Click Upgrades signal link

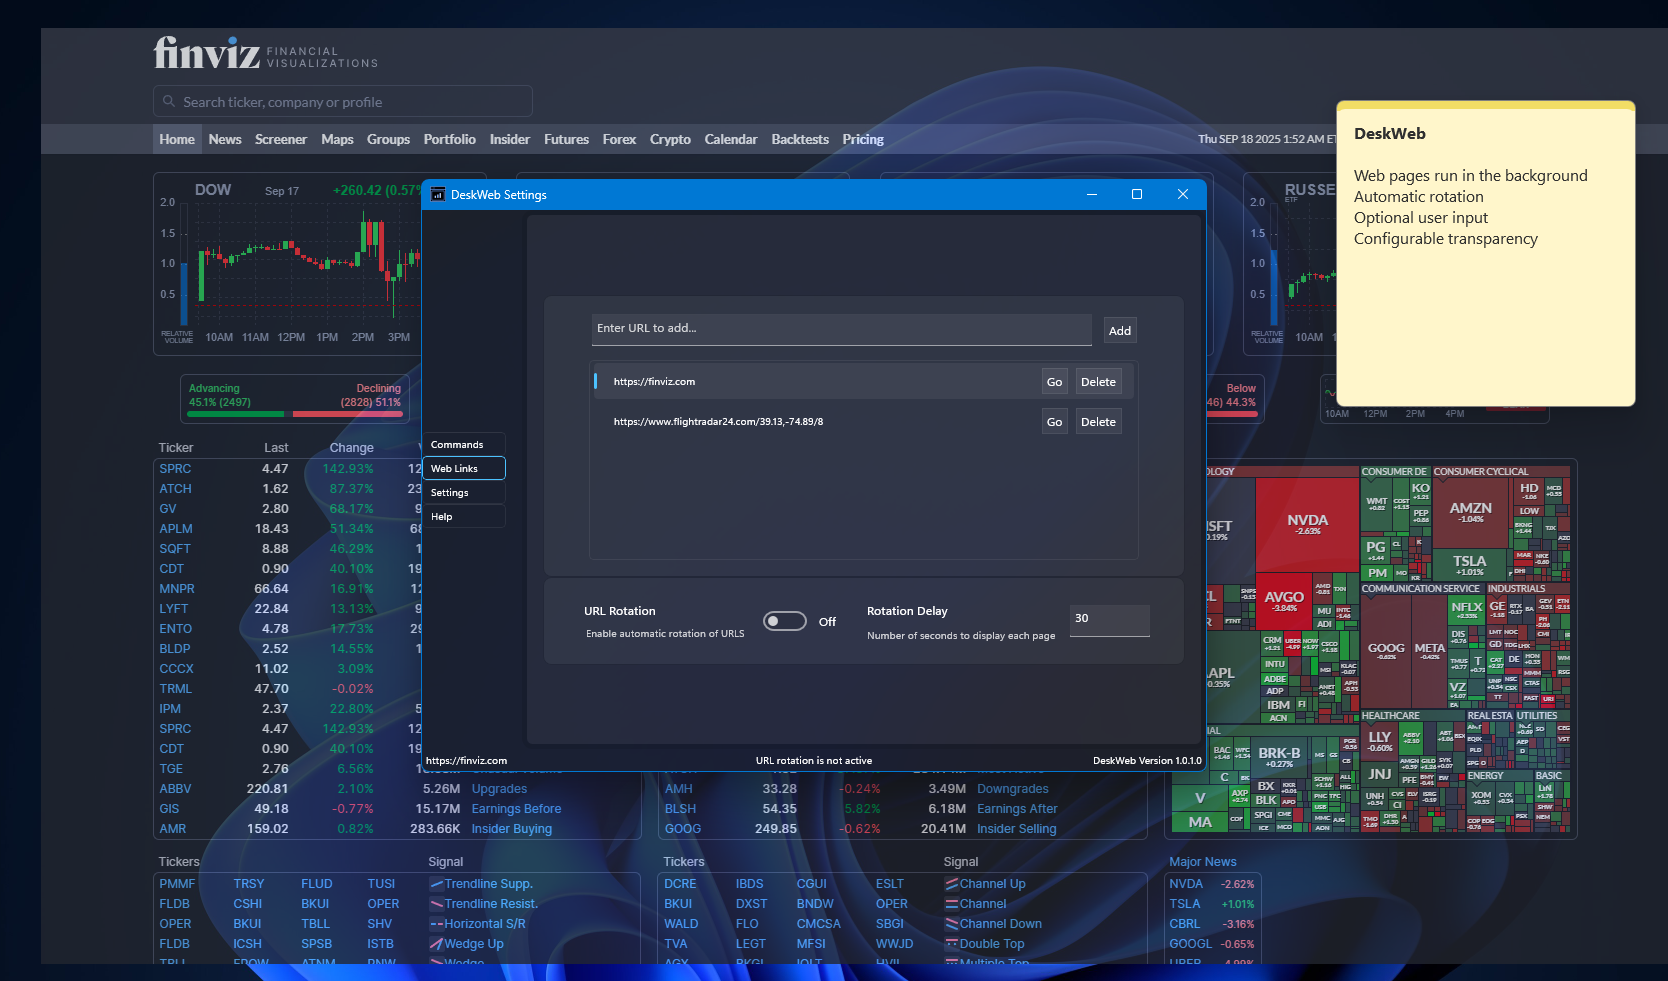pos(499,789)
